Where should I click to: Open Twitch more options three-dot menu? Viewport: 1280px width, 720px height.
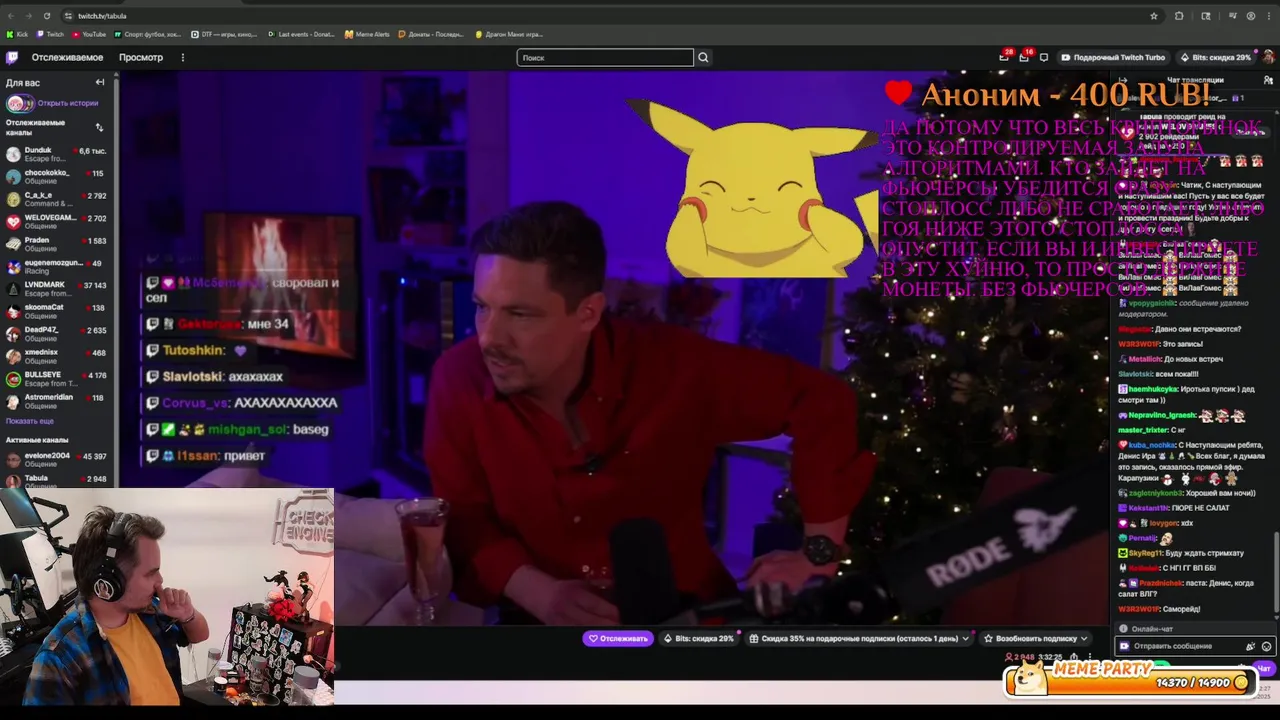pyautogui.click(x=182, y=57)
